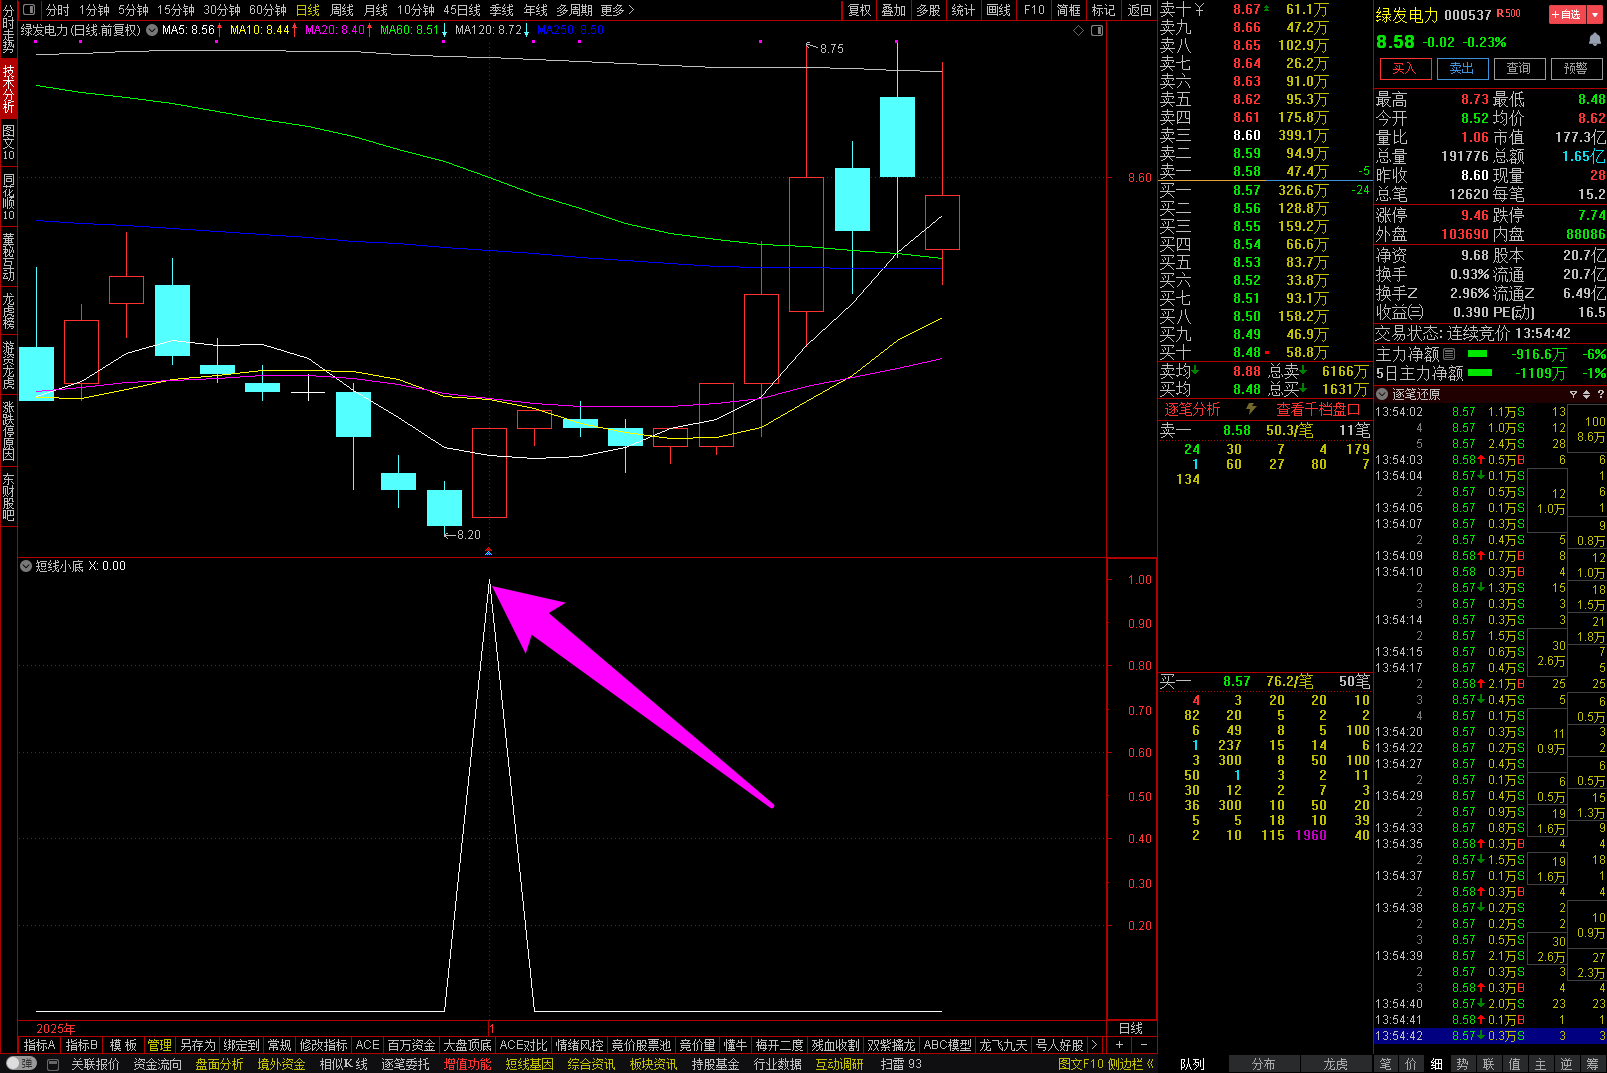Click the 卖出 sell button

[x=1461, y=68]
